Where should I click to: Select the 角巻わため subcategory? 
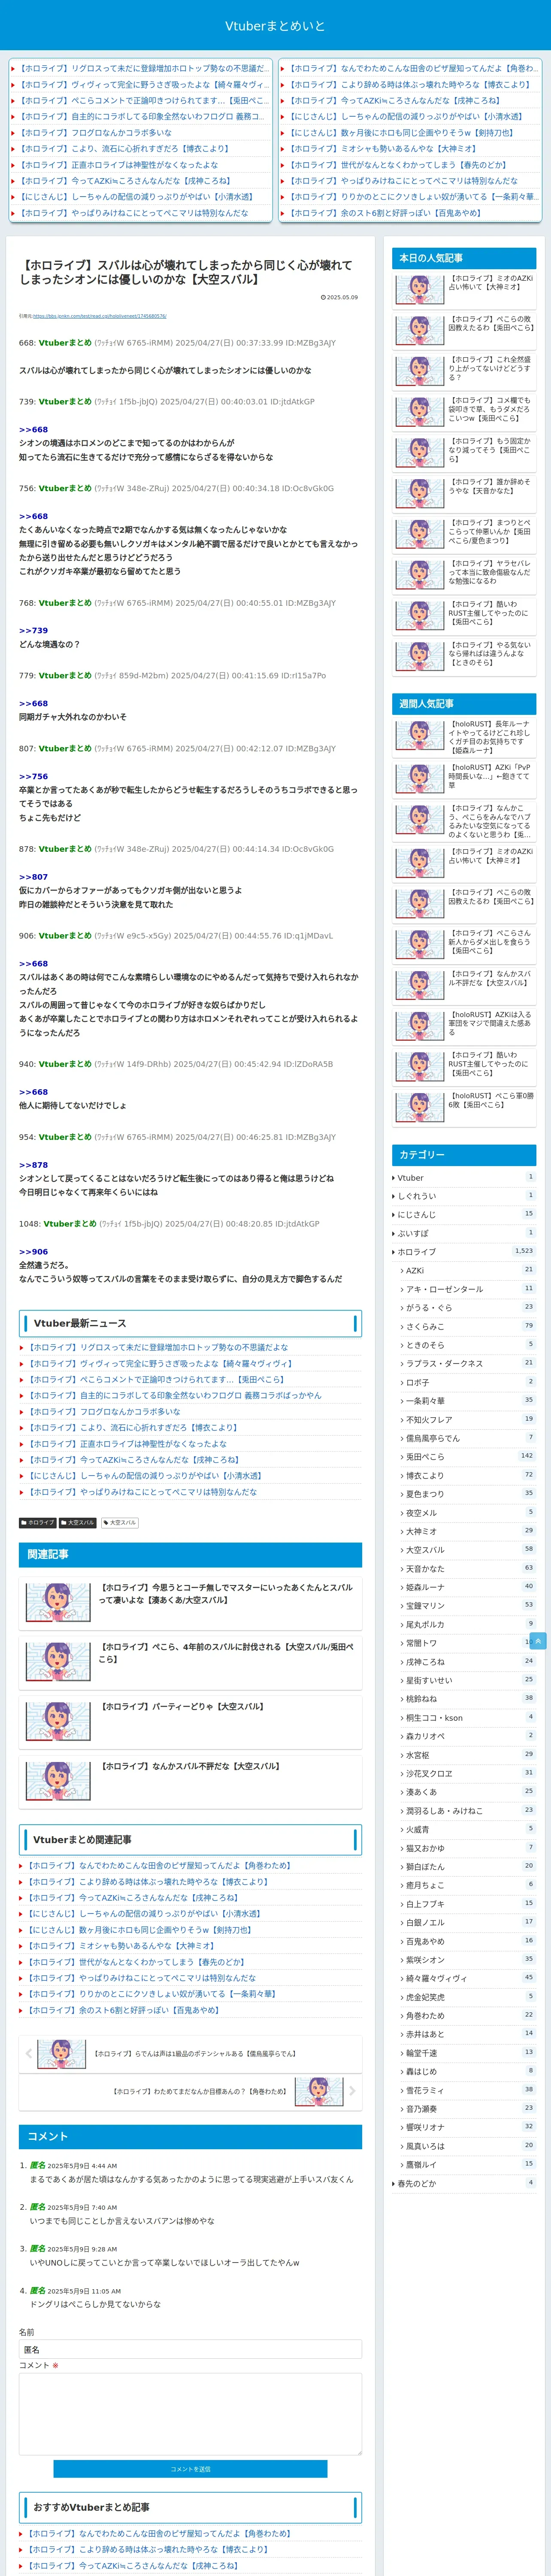pos(468,2016)
